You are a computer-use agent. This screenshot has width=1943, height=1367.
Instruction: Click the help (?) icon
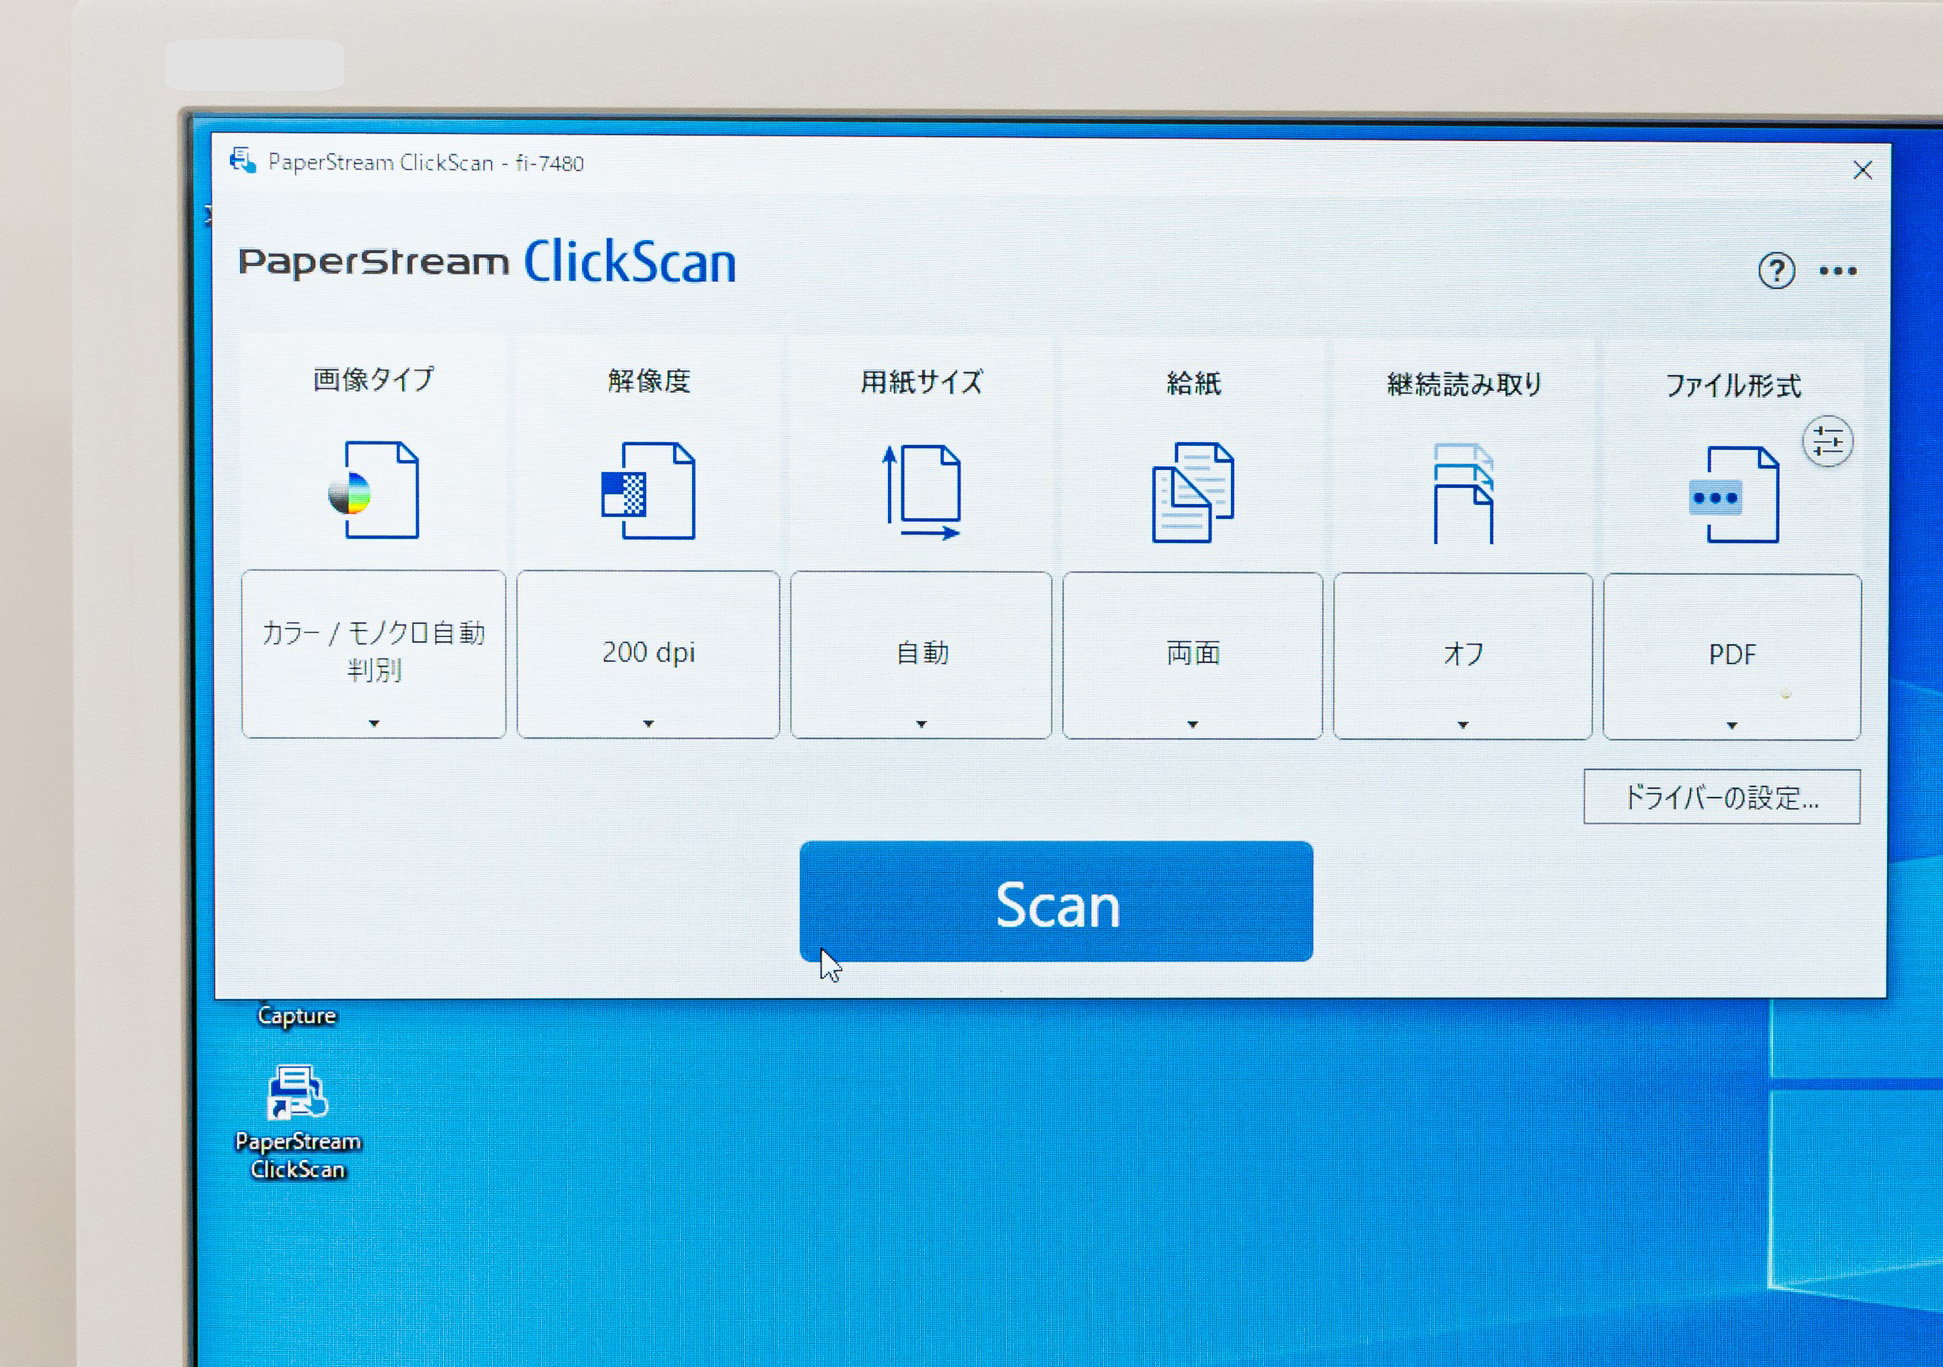1776,271
